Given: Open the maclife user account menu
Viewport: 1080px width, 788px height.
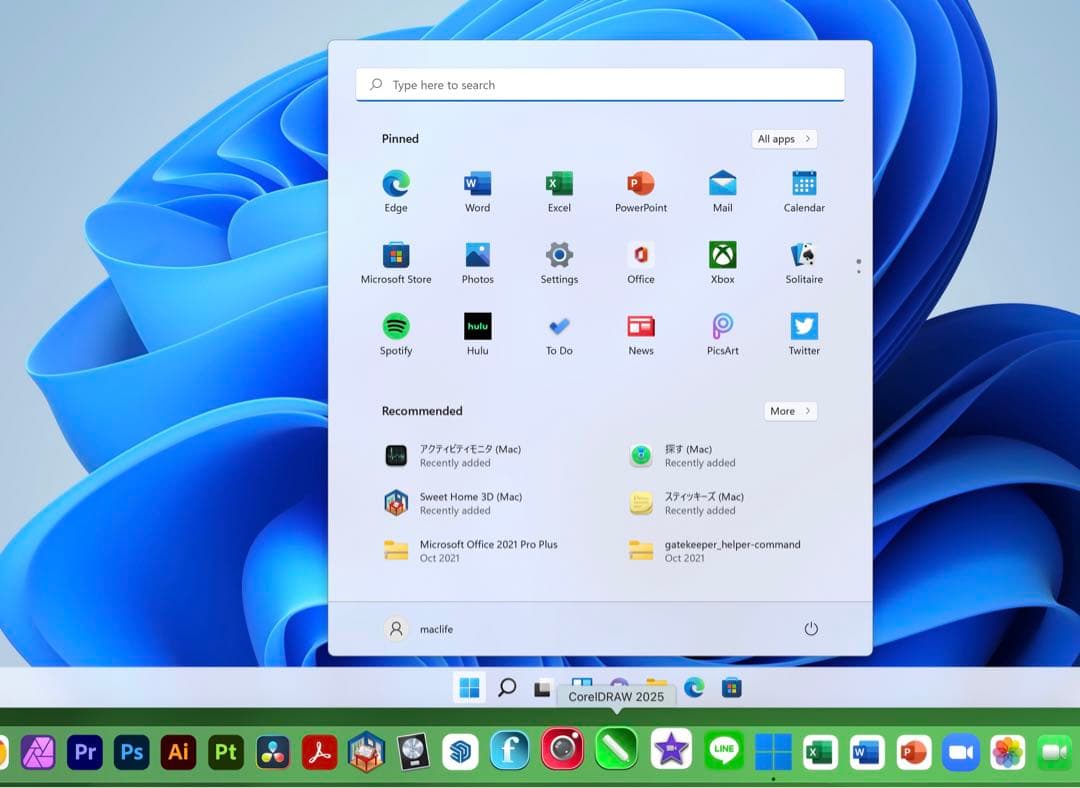Looking at the screenshot, I should click(x=419, y=629).
